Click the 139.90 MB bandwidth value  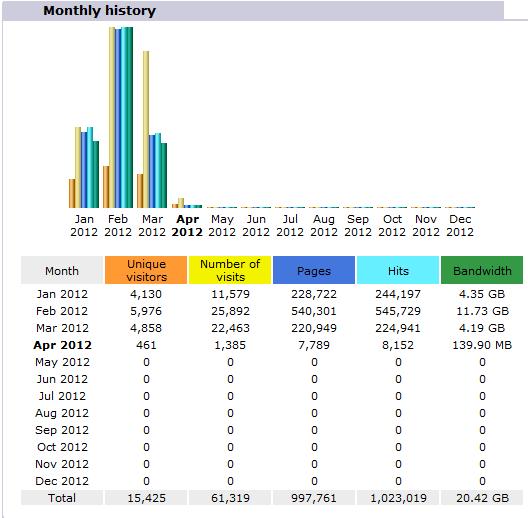(x=482, y=345)
